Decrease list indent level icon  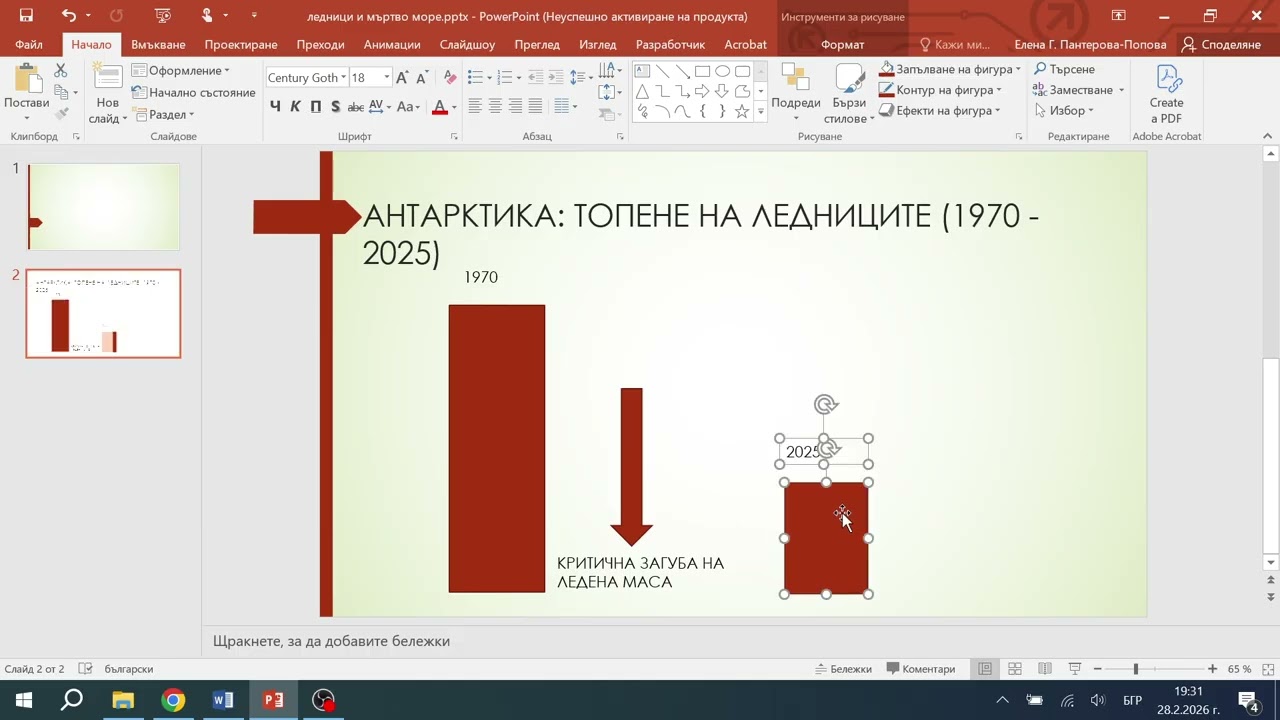535,78
